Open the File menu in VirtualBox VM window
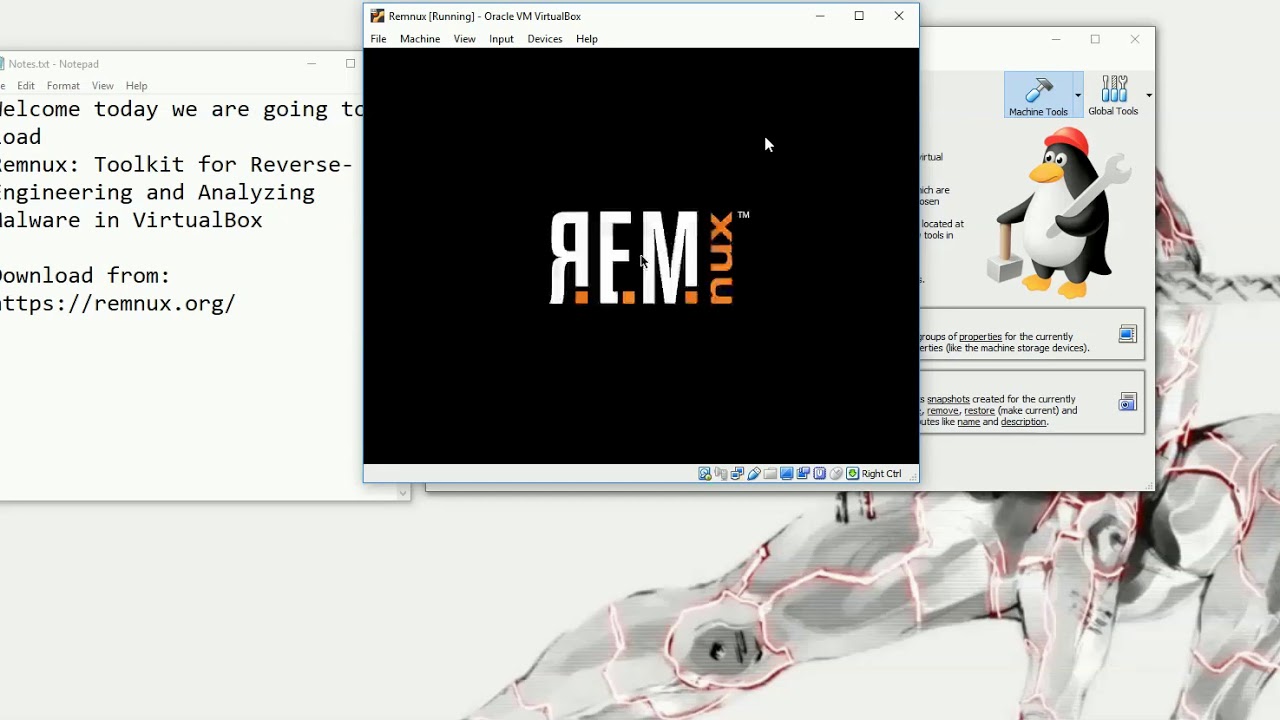1280x720 pixels. click(378, 39)
